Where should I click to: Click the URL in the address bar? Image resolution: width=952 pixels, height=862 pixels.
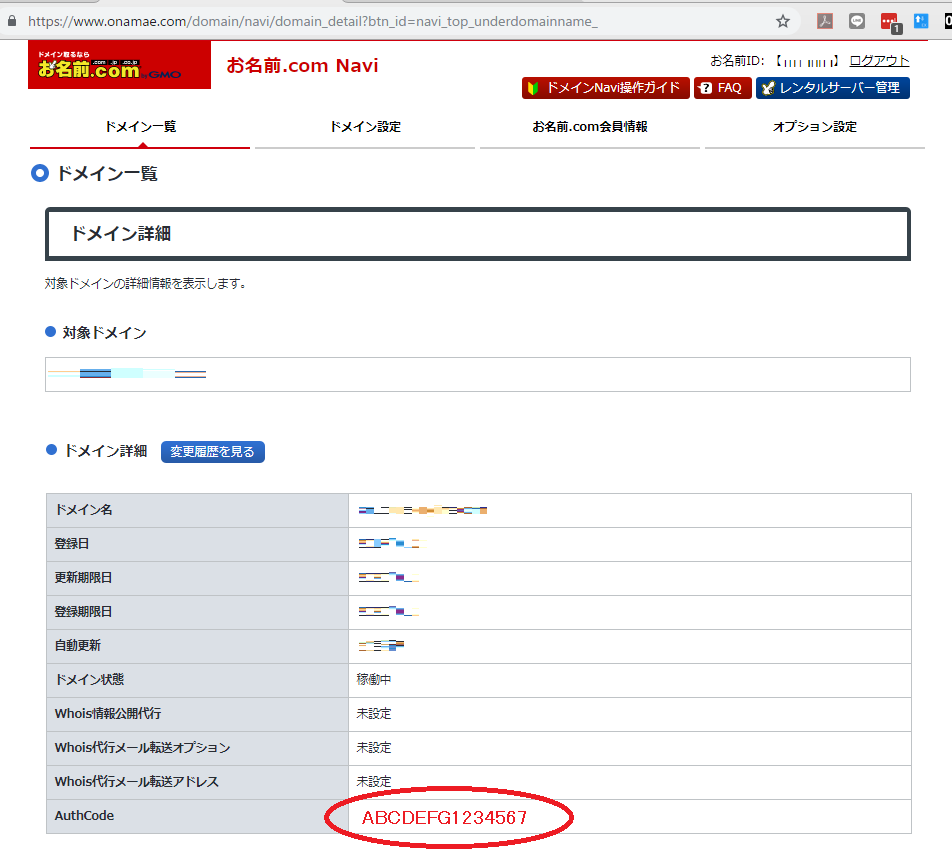(x=313, y=21)
